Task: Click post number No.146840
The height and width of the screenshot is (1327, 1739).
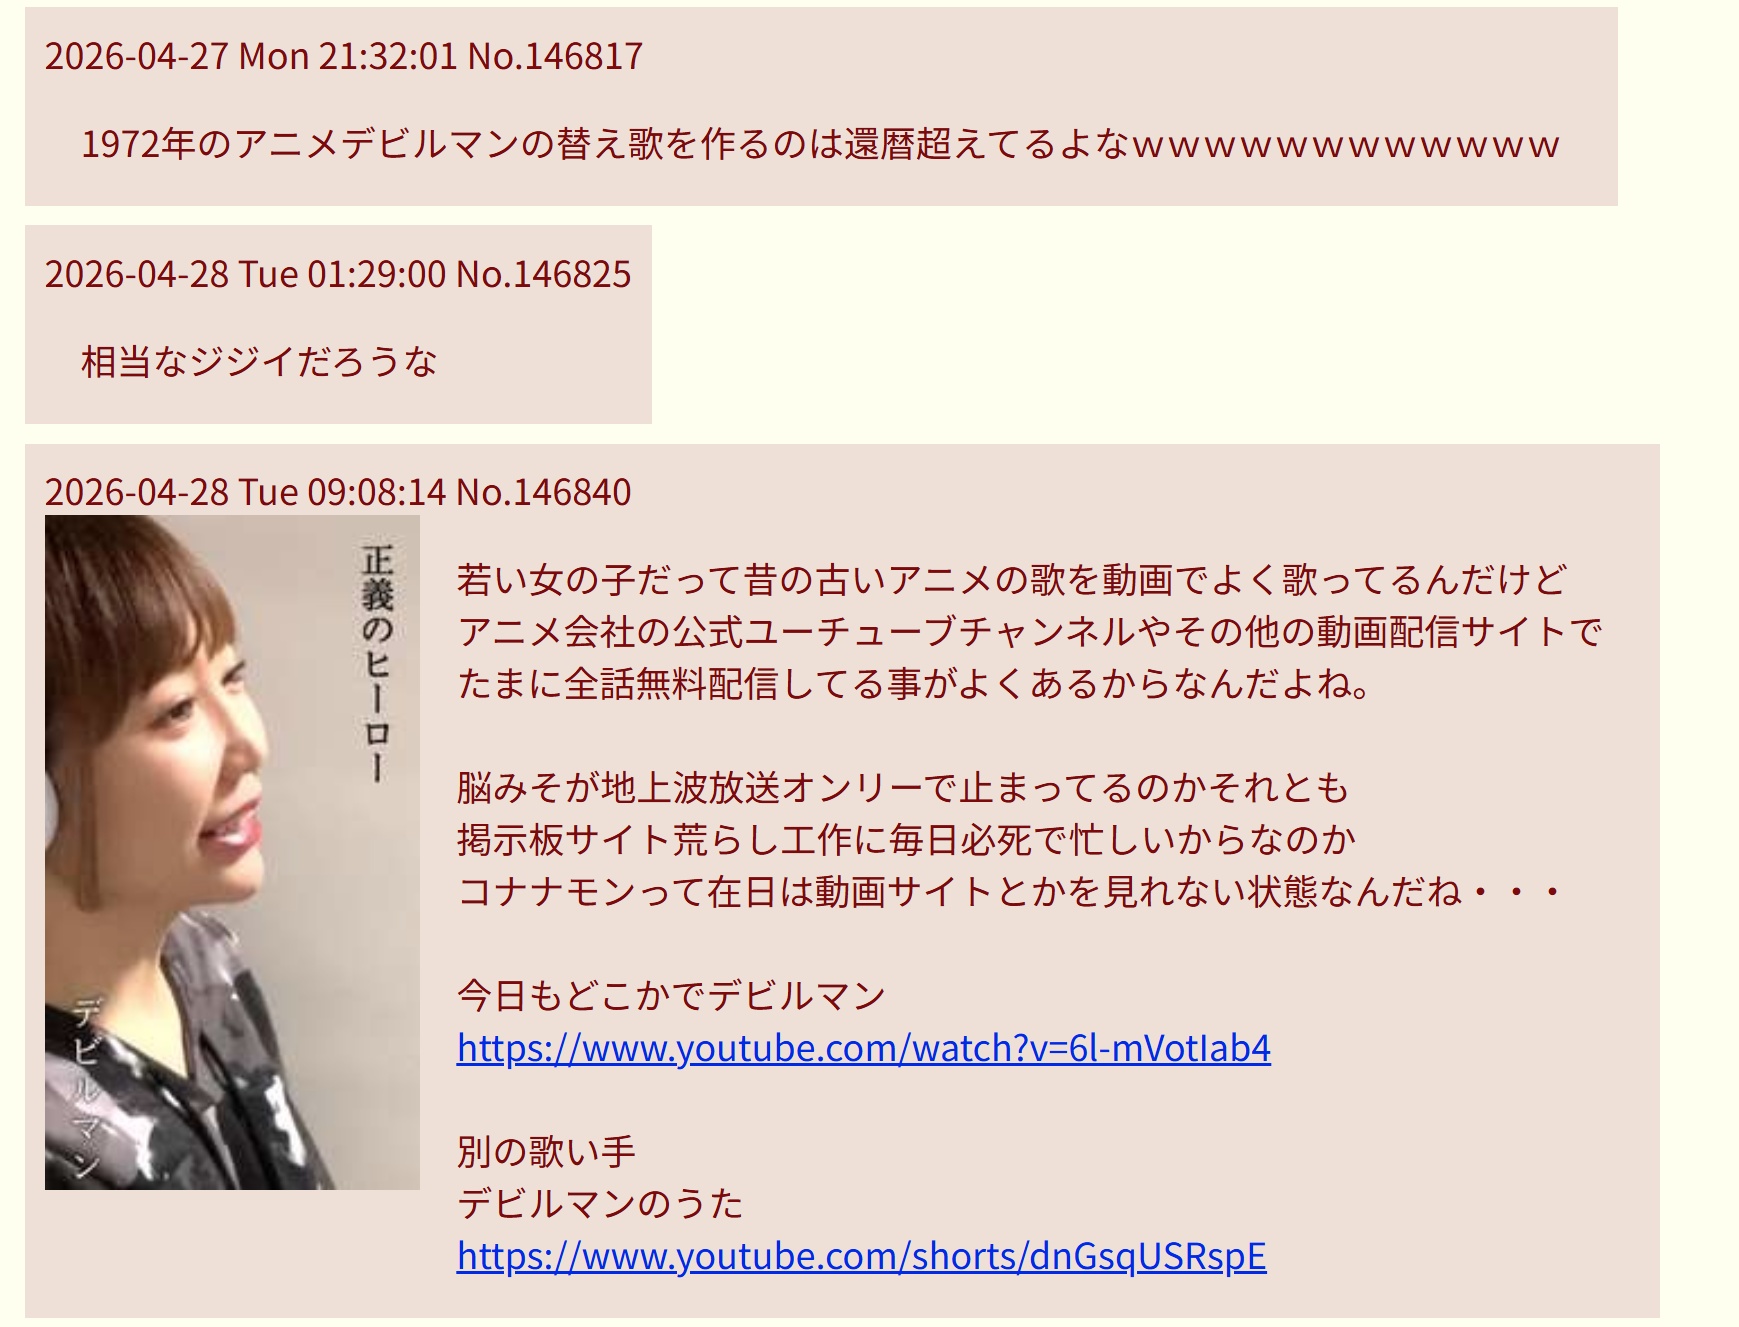Action: click(x=544, y=492)
